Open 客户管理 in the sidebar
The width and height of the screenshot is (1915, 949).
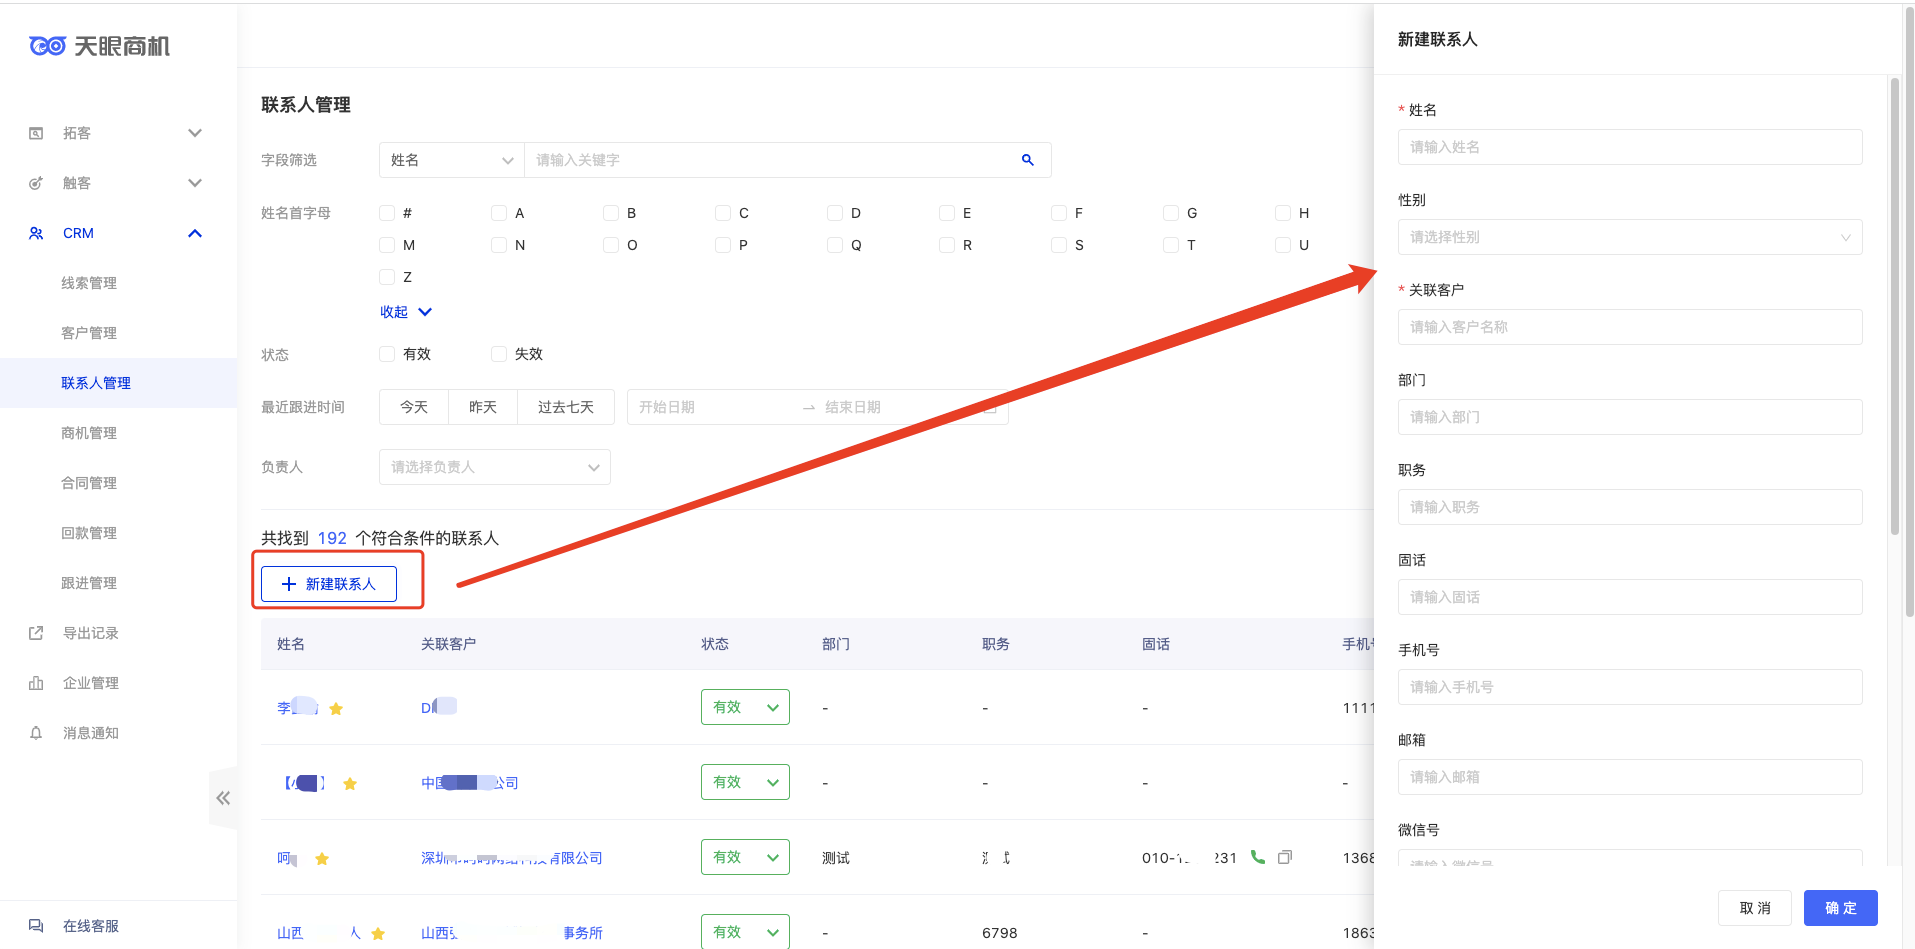(x=89, y=333)
